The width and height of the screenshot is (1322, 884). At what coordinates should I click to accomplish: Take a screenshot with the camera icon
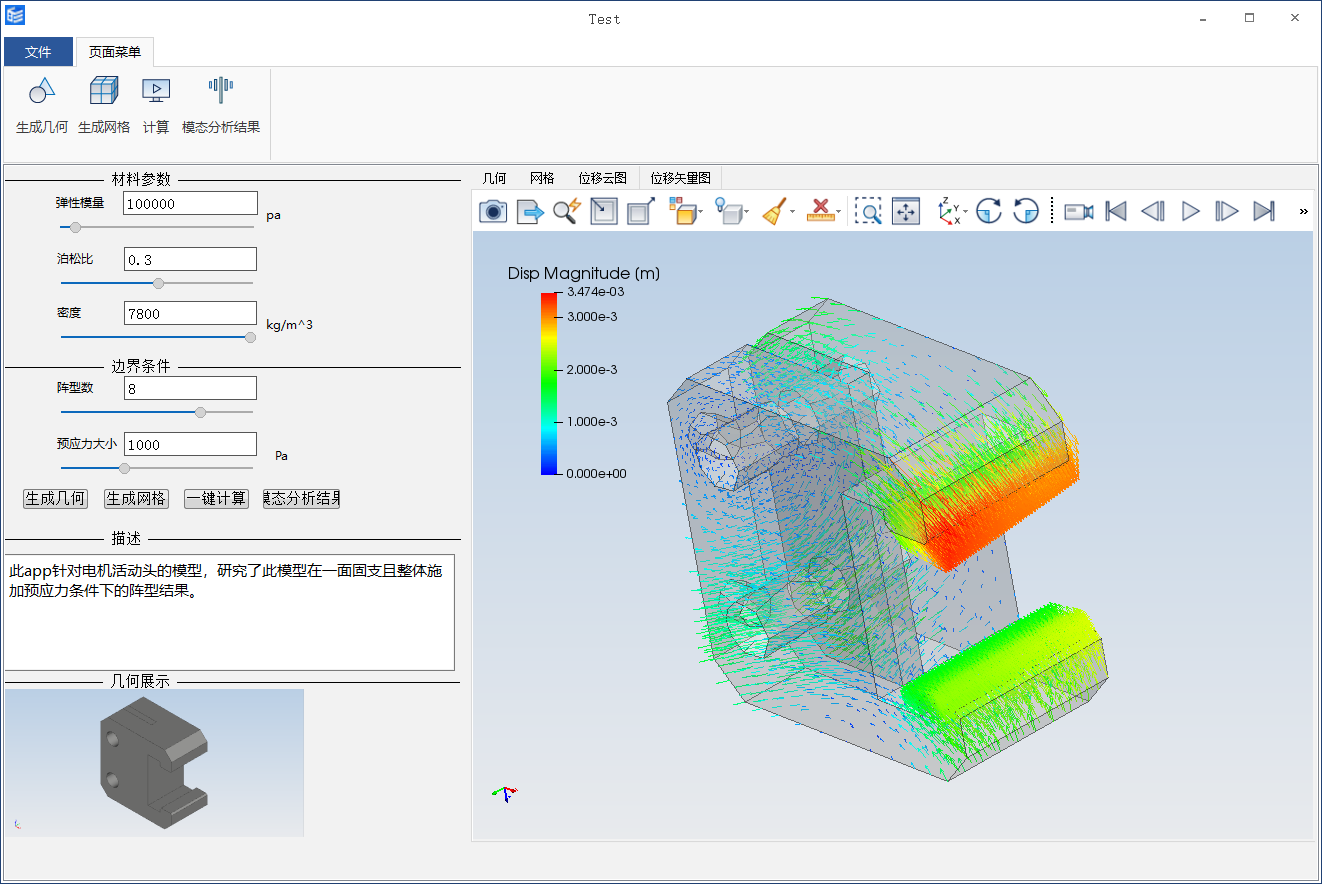pos(493,211)
